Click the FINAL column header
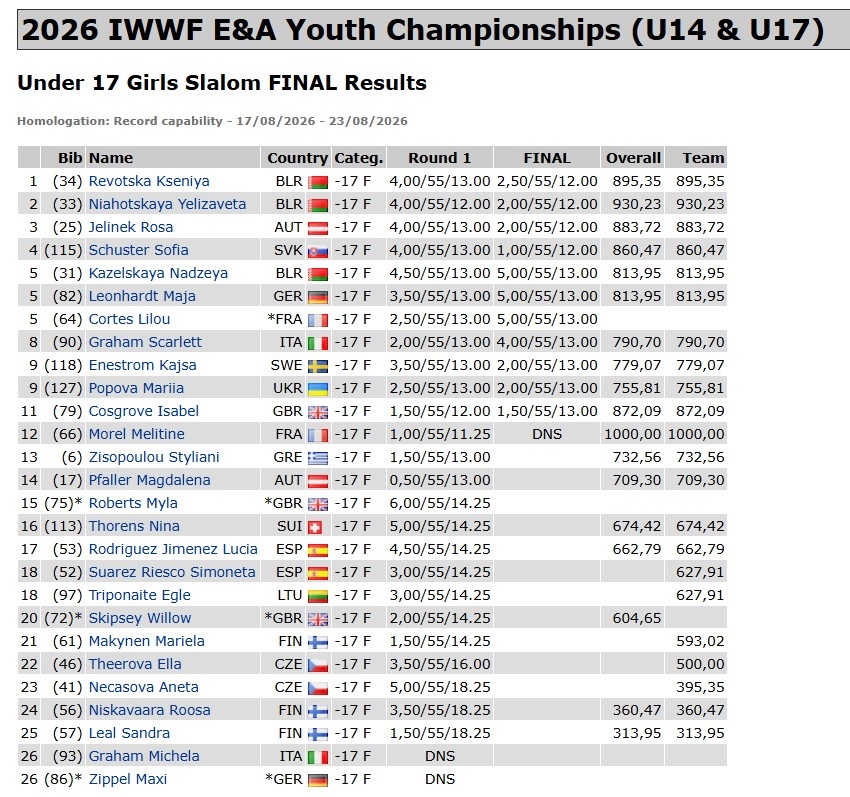Viewport: 850px width, 797px height. tap(546, 158)
